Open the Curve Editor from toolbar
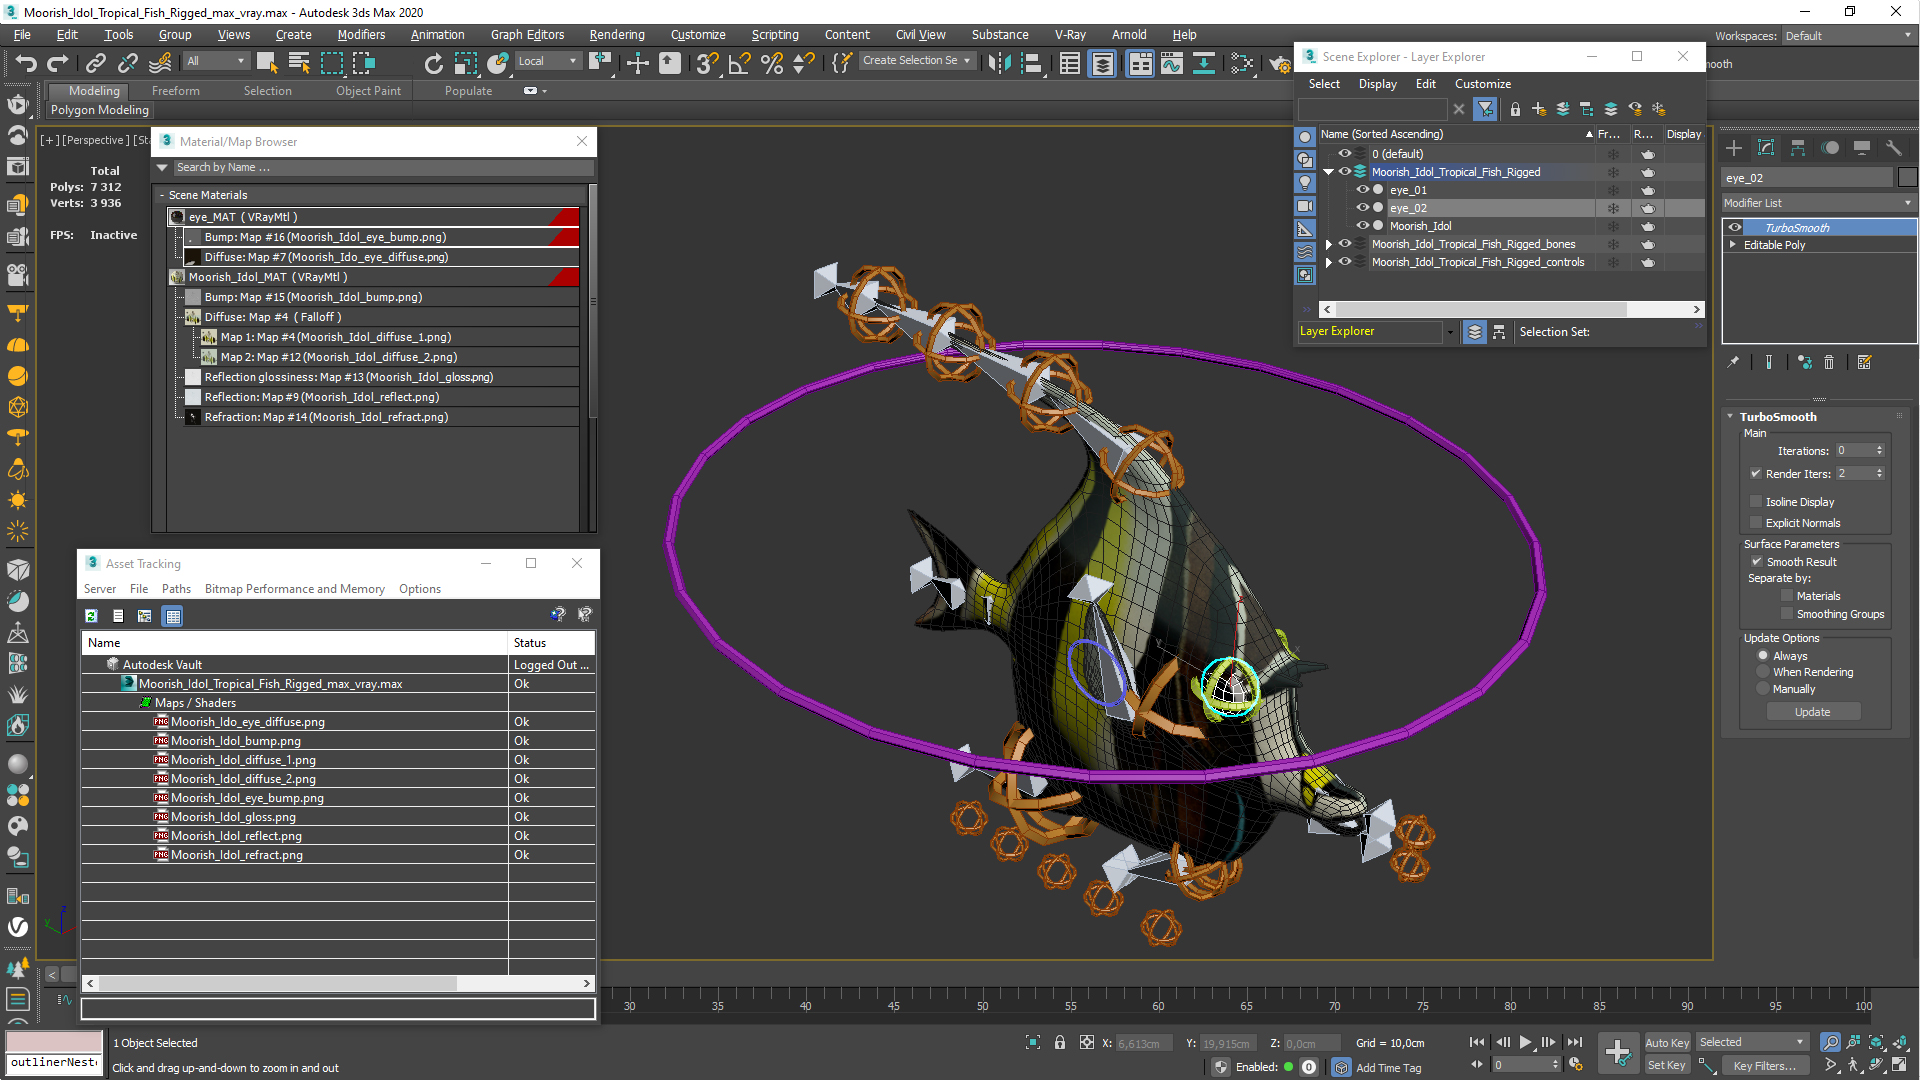 pos(1172,62)
